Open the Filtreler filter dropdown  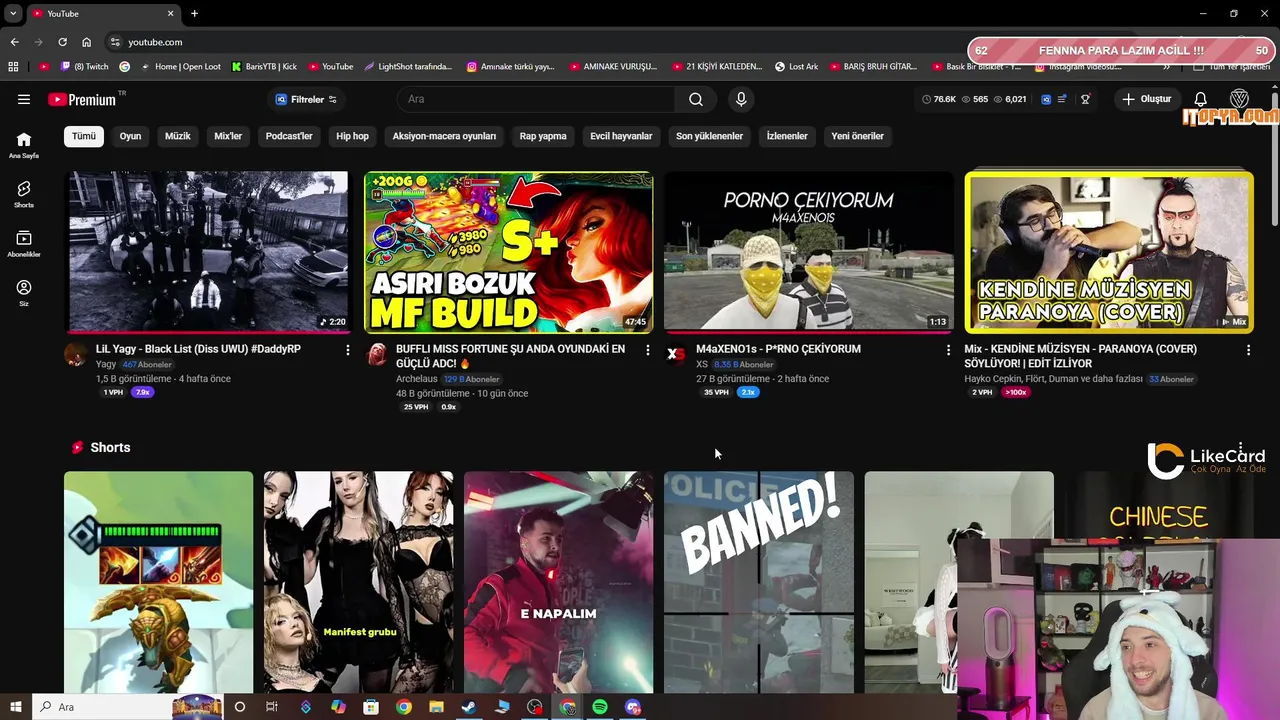306,99
